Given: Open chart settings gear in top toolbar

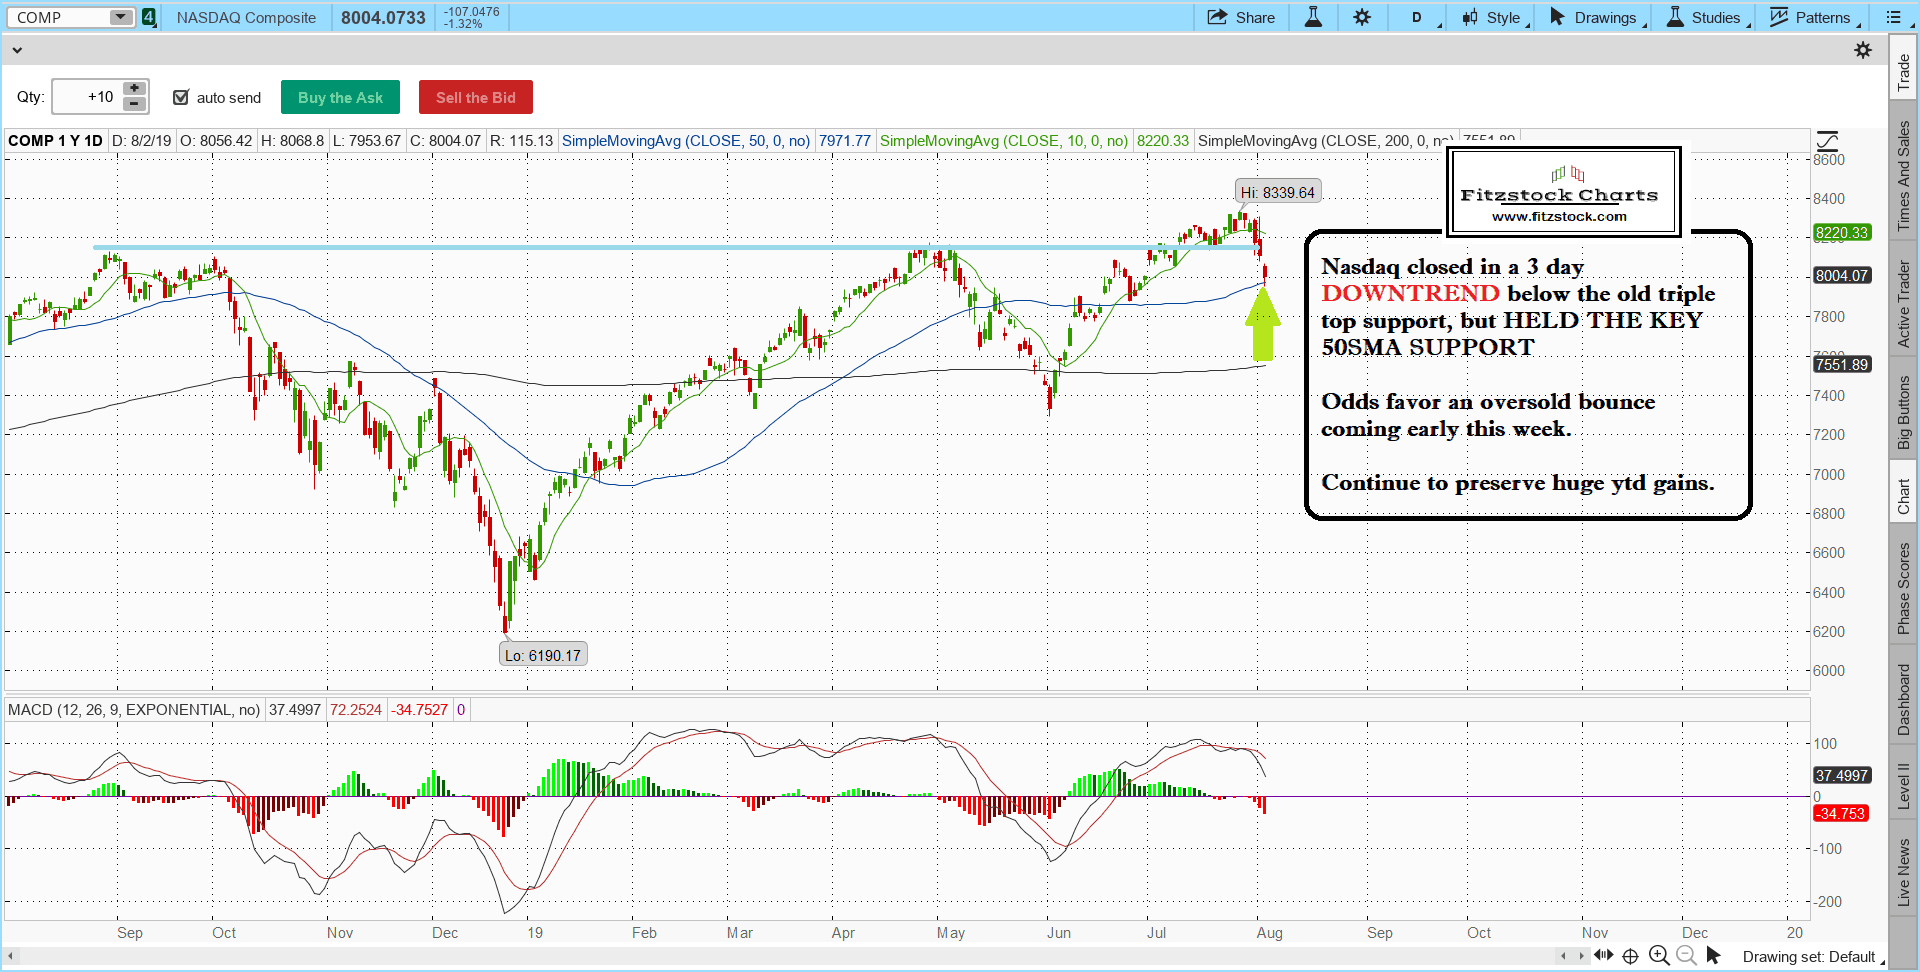Looking at the screenshot, I should tap(1362, 17).
